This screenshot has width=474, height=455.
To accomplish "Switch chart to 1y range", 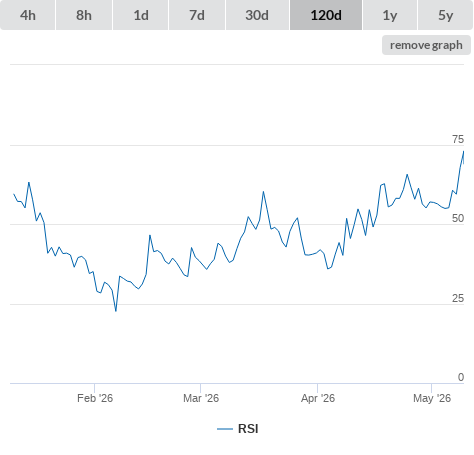I will click(390, 15).
